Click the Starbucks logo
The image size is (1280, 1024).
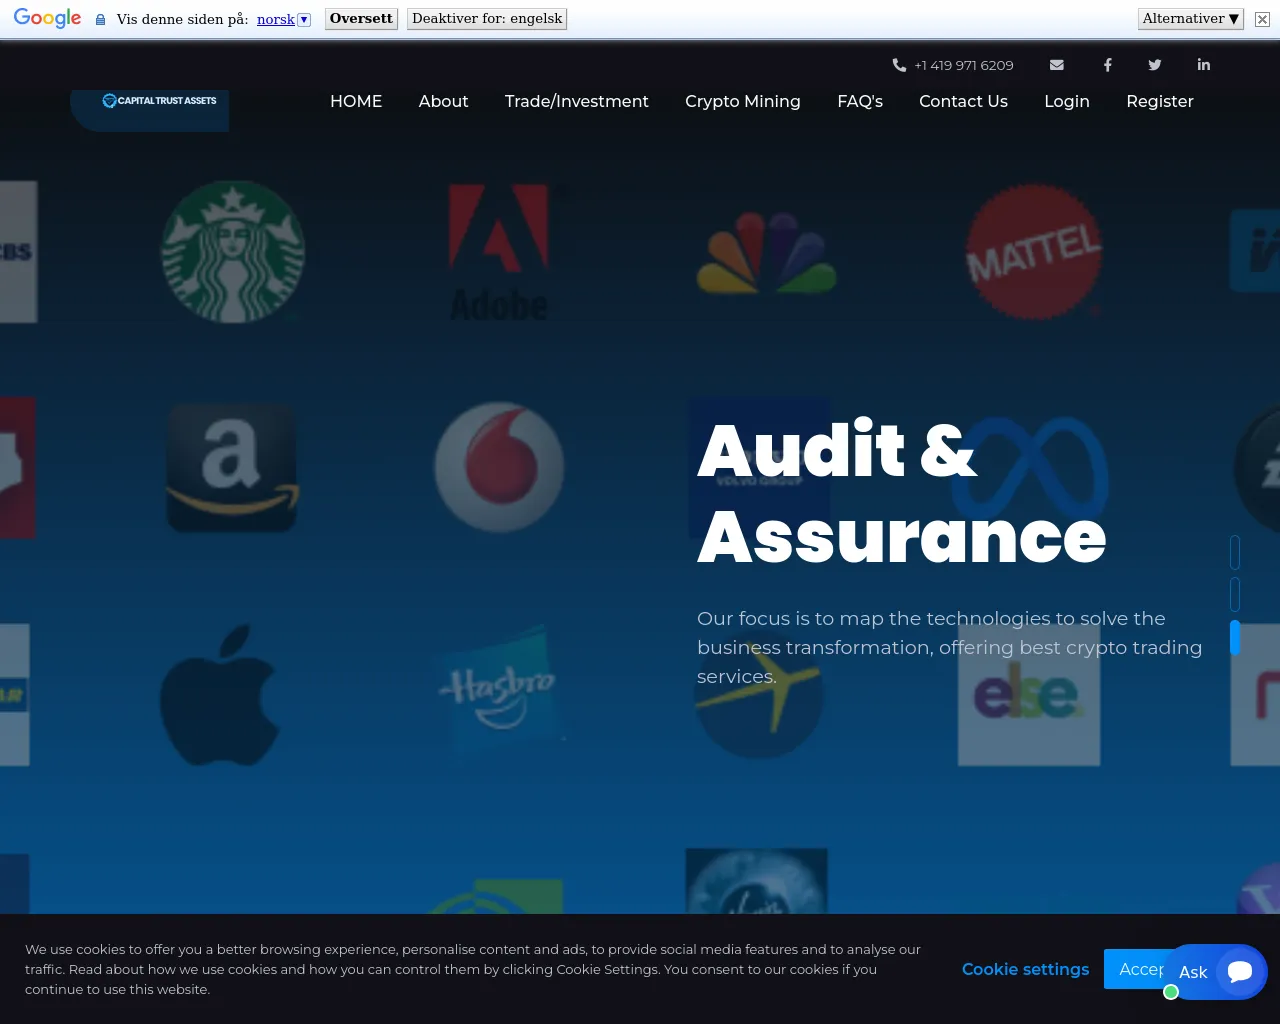pyautogui.click(x=233, y=252)
